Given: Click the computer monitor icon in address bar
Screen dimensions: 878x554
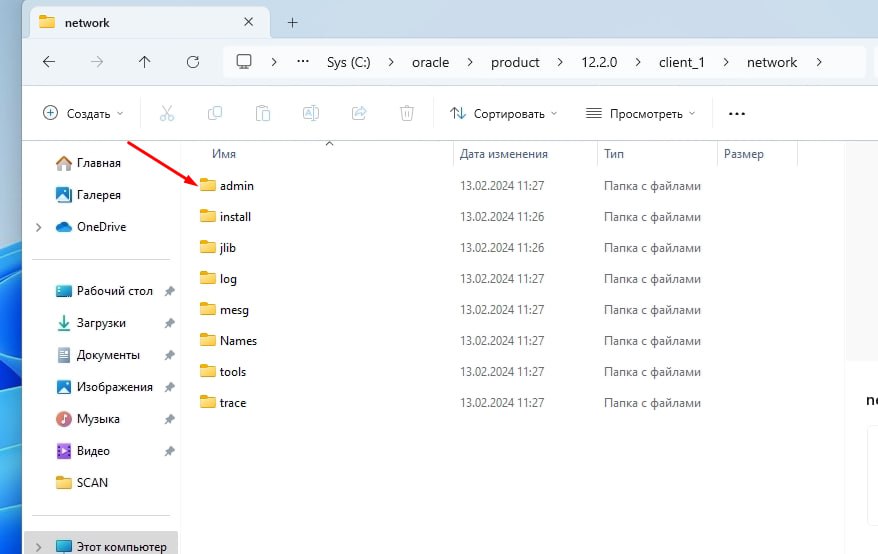Looking at the screenshot, I should 244,62.
